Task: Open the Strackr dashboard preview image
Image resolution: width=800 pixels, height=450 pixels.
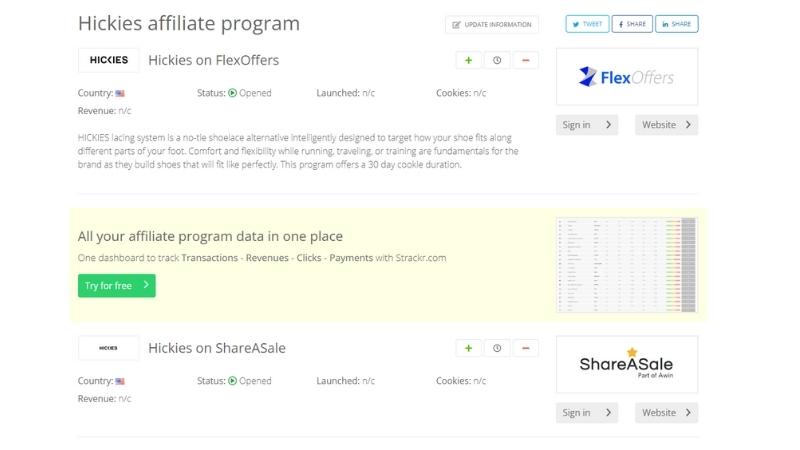Action: click(627, 265)
